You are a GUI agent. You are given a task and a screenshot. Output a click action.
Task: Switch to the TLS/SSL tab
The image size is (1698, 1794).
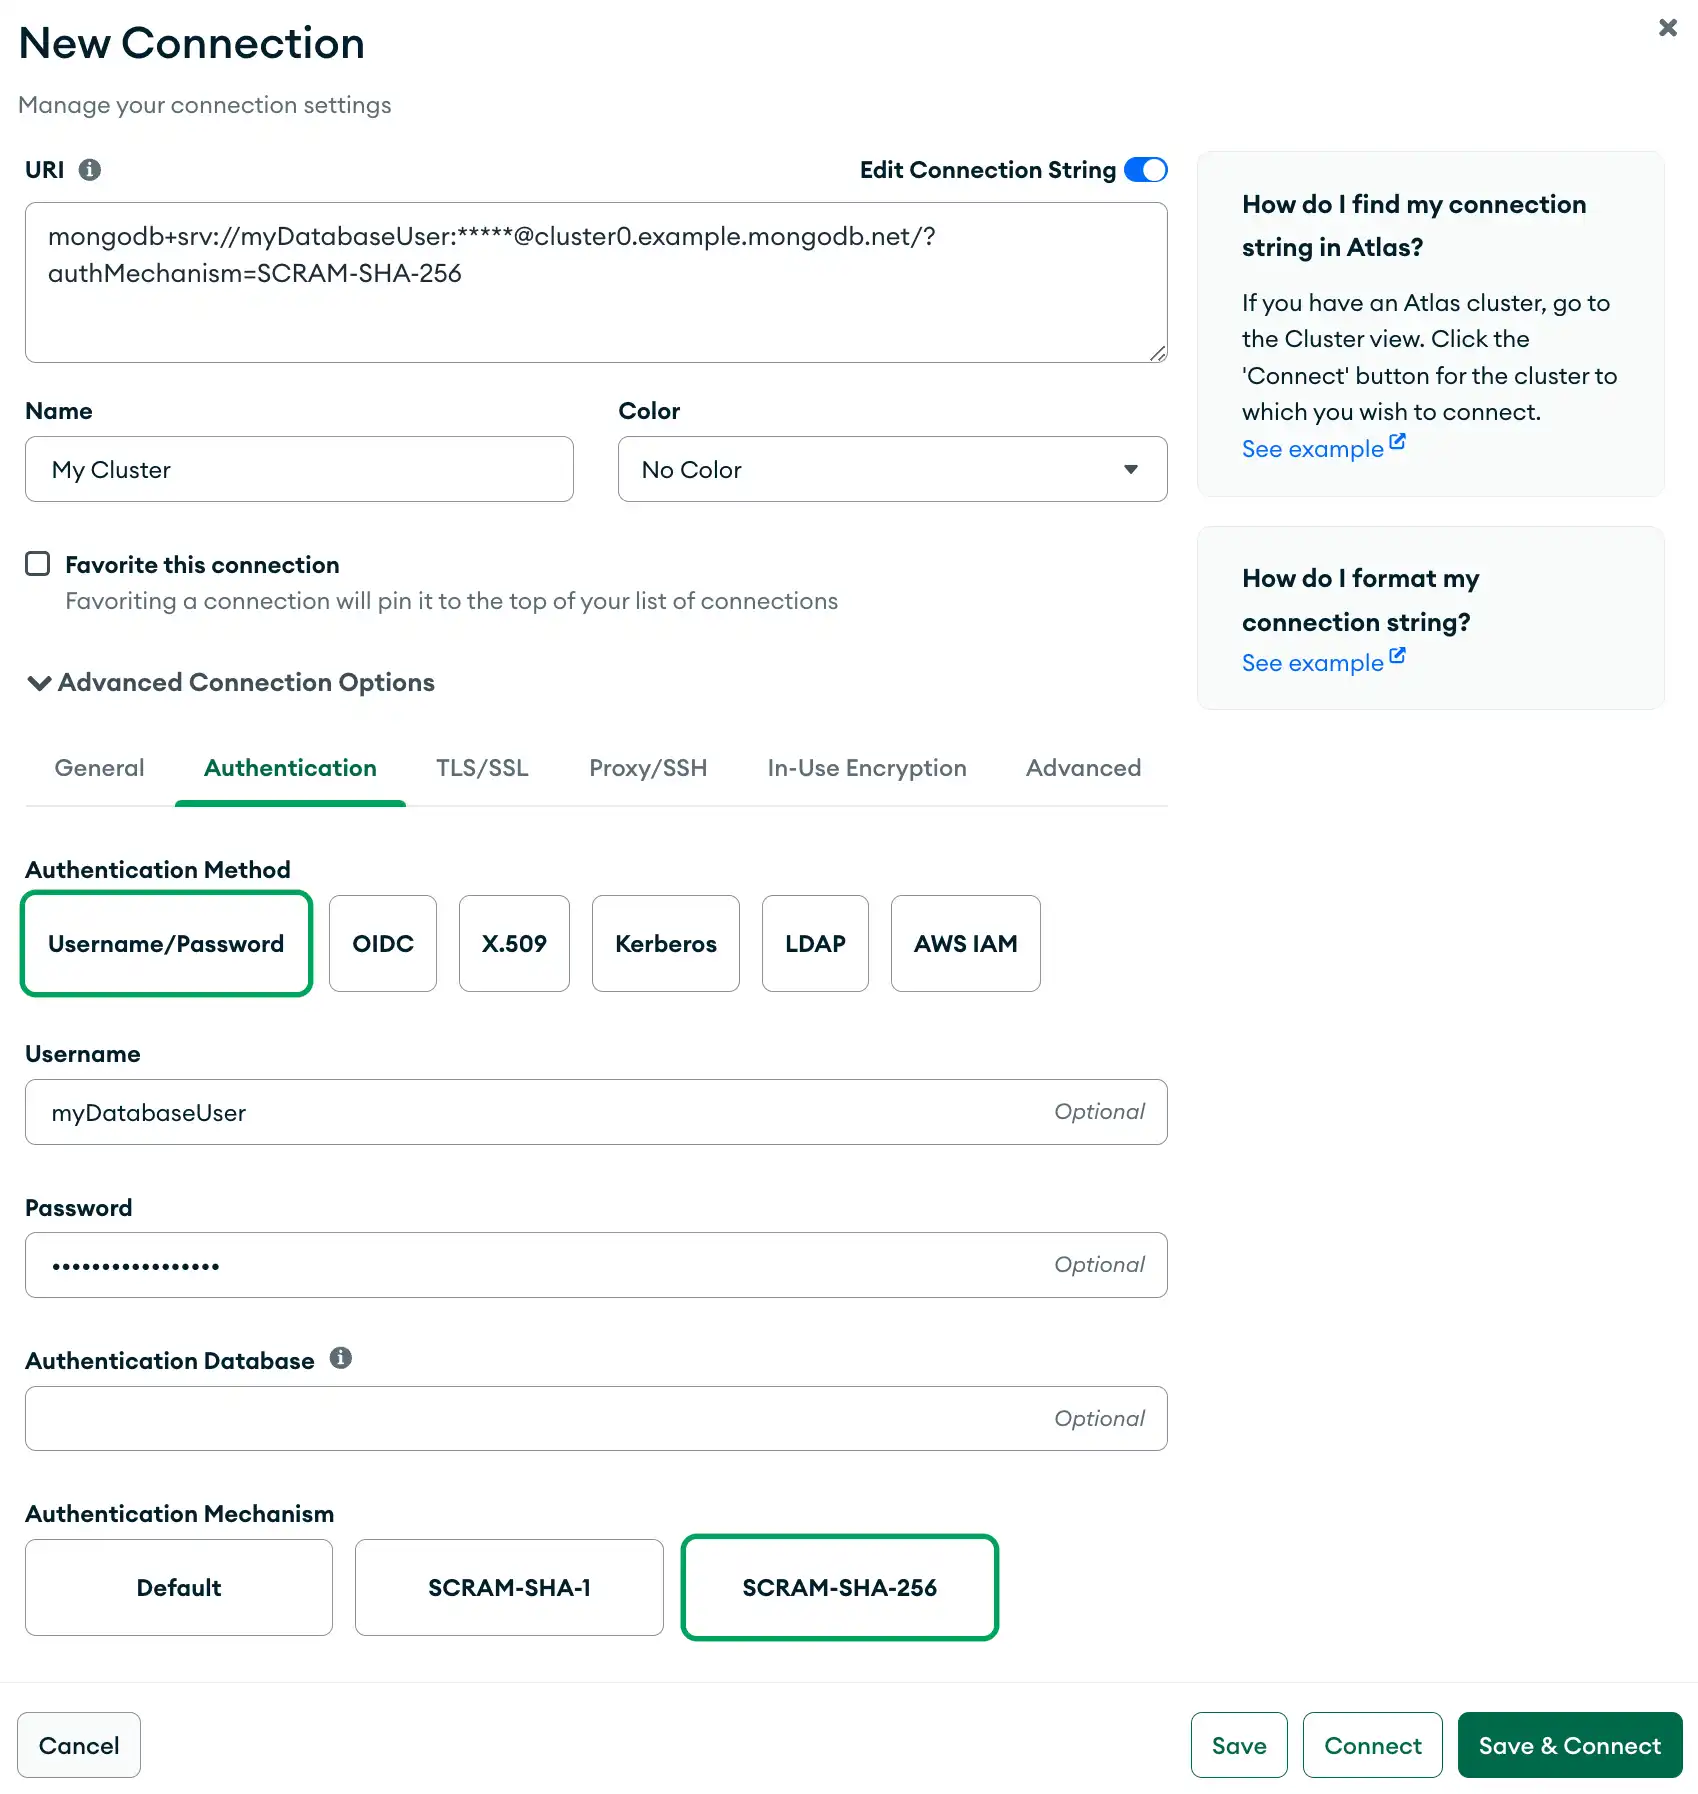pyautogui.click(x=482, y=768)
